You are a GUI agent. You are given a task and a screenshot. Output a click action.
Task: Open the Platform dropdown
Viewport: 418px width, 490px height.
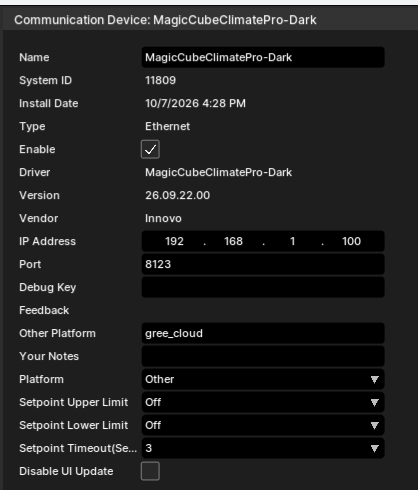pyautogui.click(x=263, y=379)
